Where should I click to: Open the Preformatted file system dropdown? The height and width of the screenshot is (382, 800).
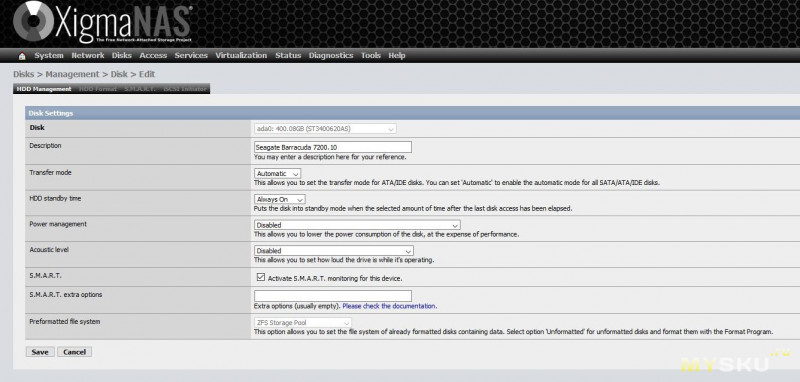click(303, 323)
